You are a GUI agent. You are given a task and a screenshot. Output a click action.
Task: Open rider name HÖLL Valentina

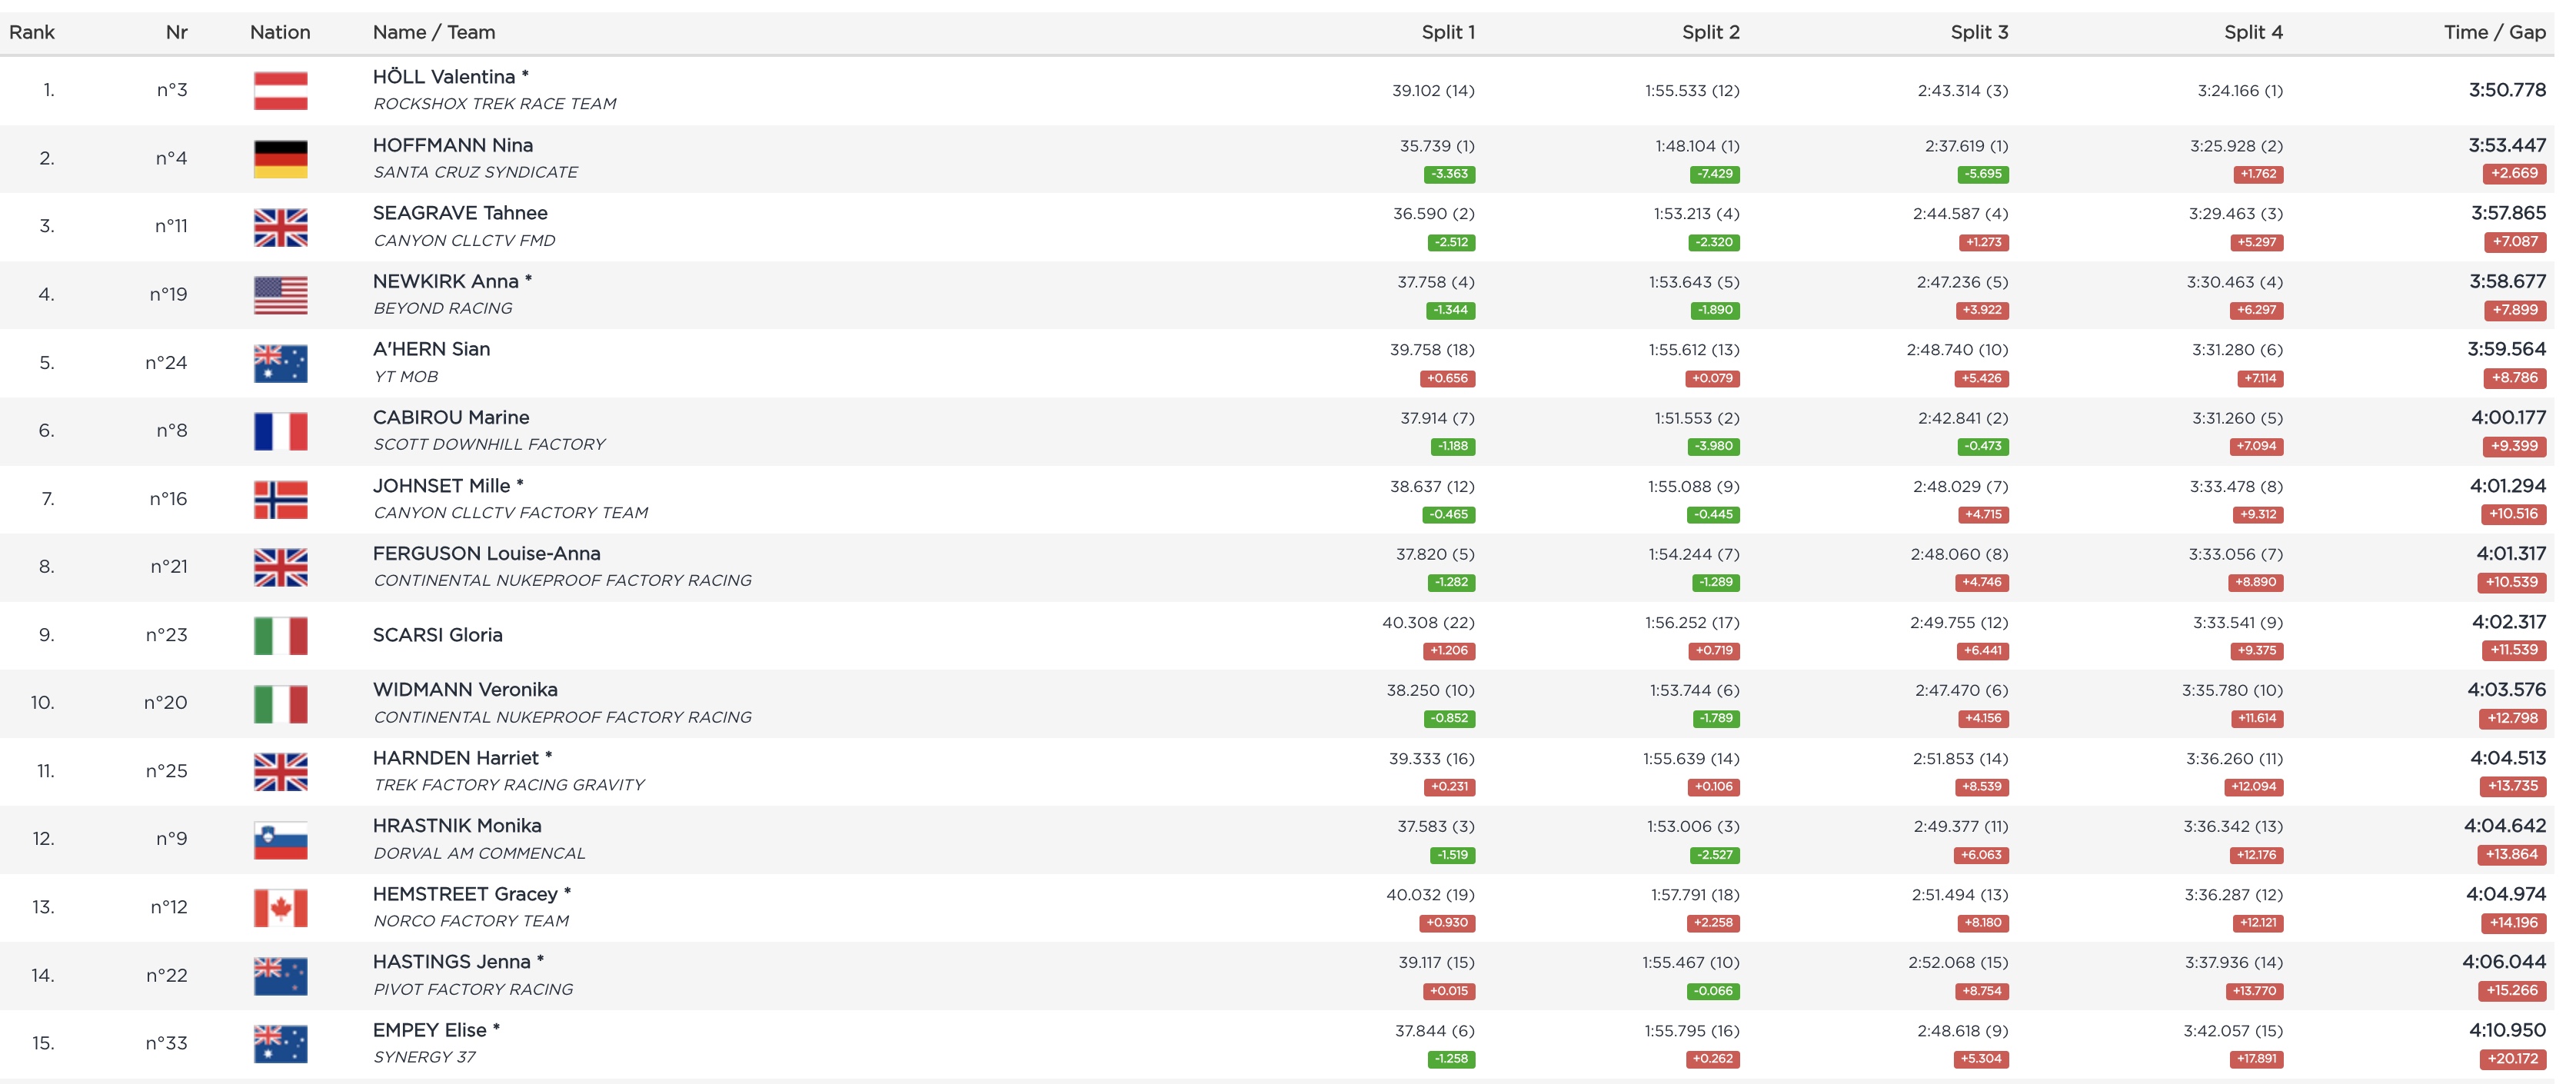pyautogui.click(x=444, y=77)
